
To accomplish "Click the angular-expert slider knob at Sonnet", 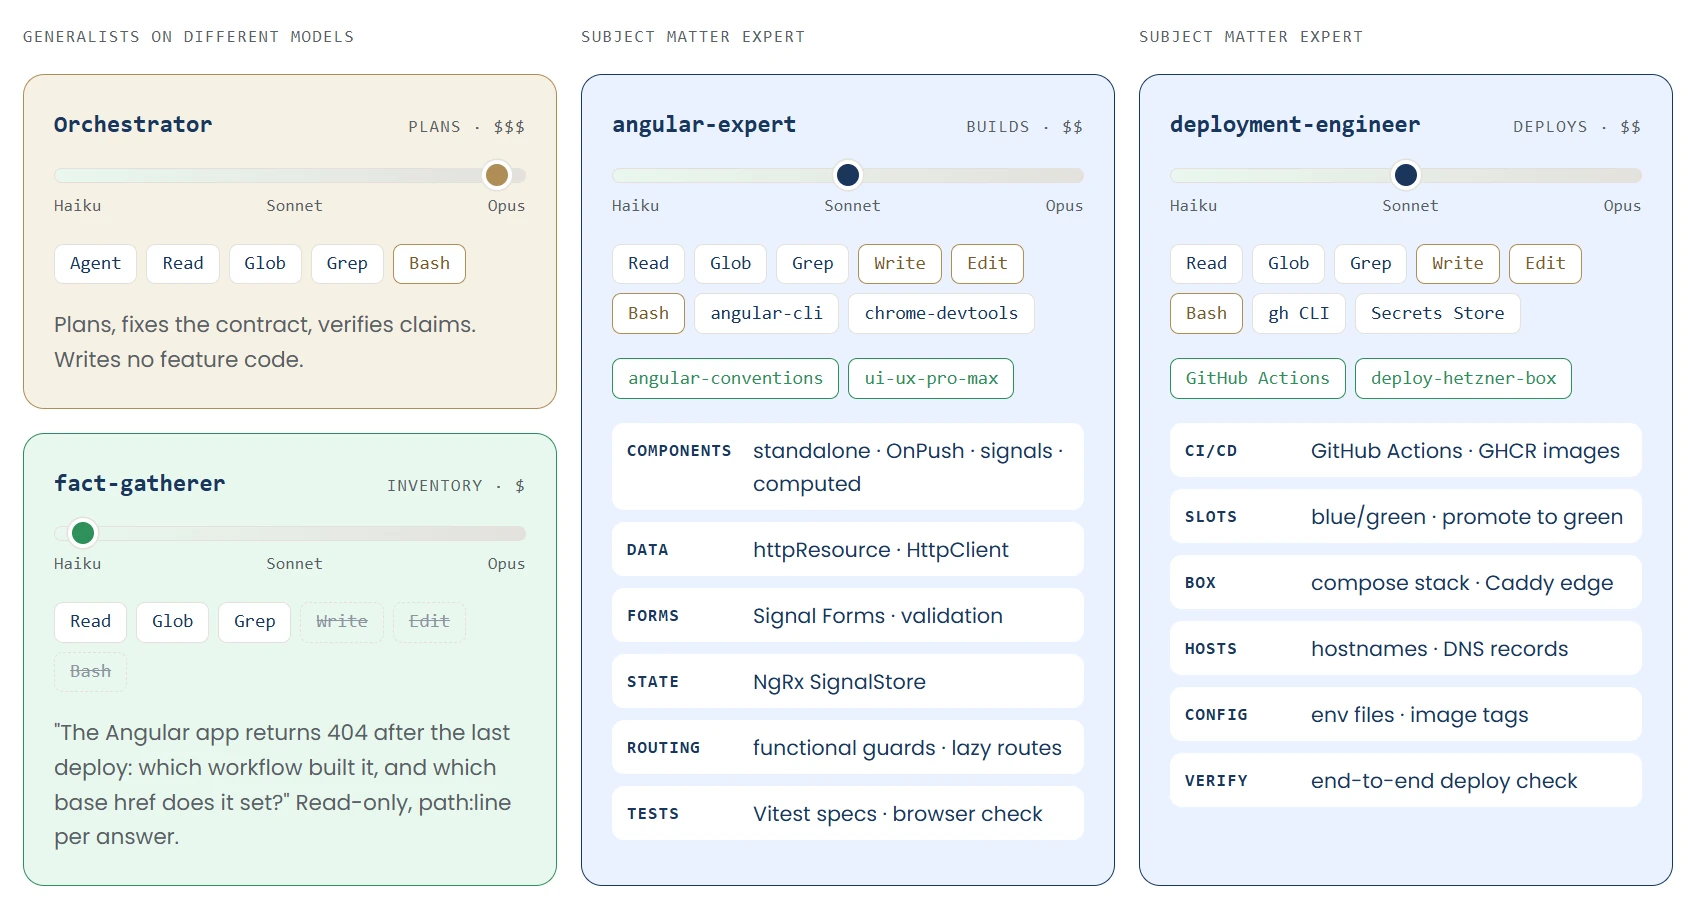I will coord(848,175).
